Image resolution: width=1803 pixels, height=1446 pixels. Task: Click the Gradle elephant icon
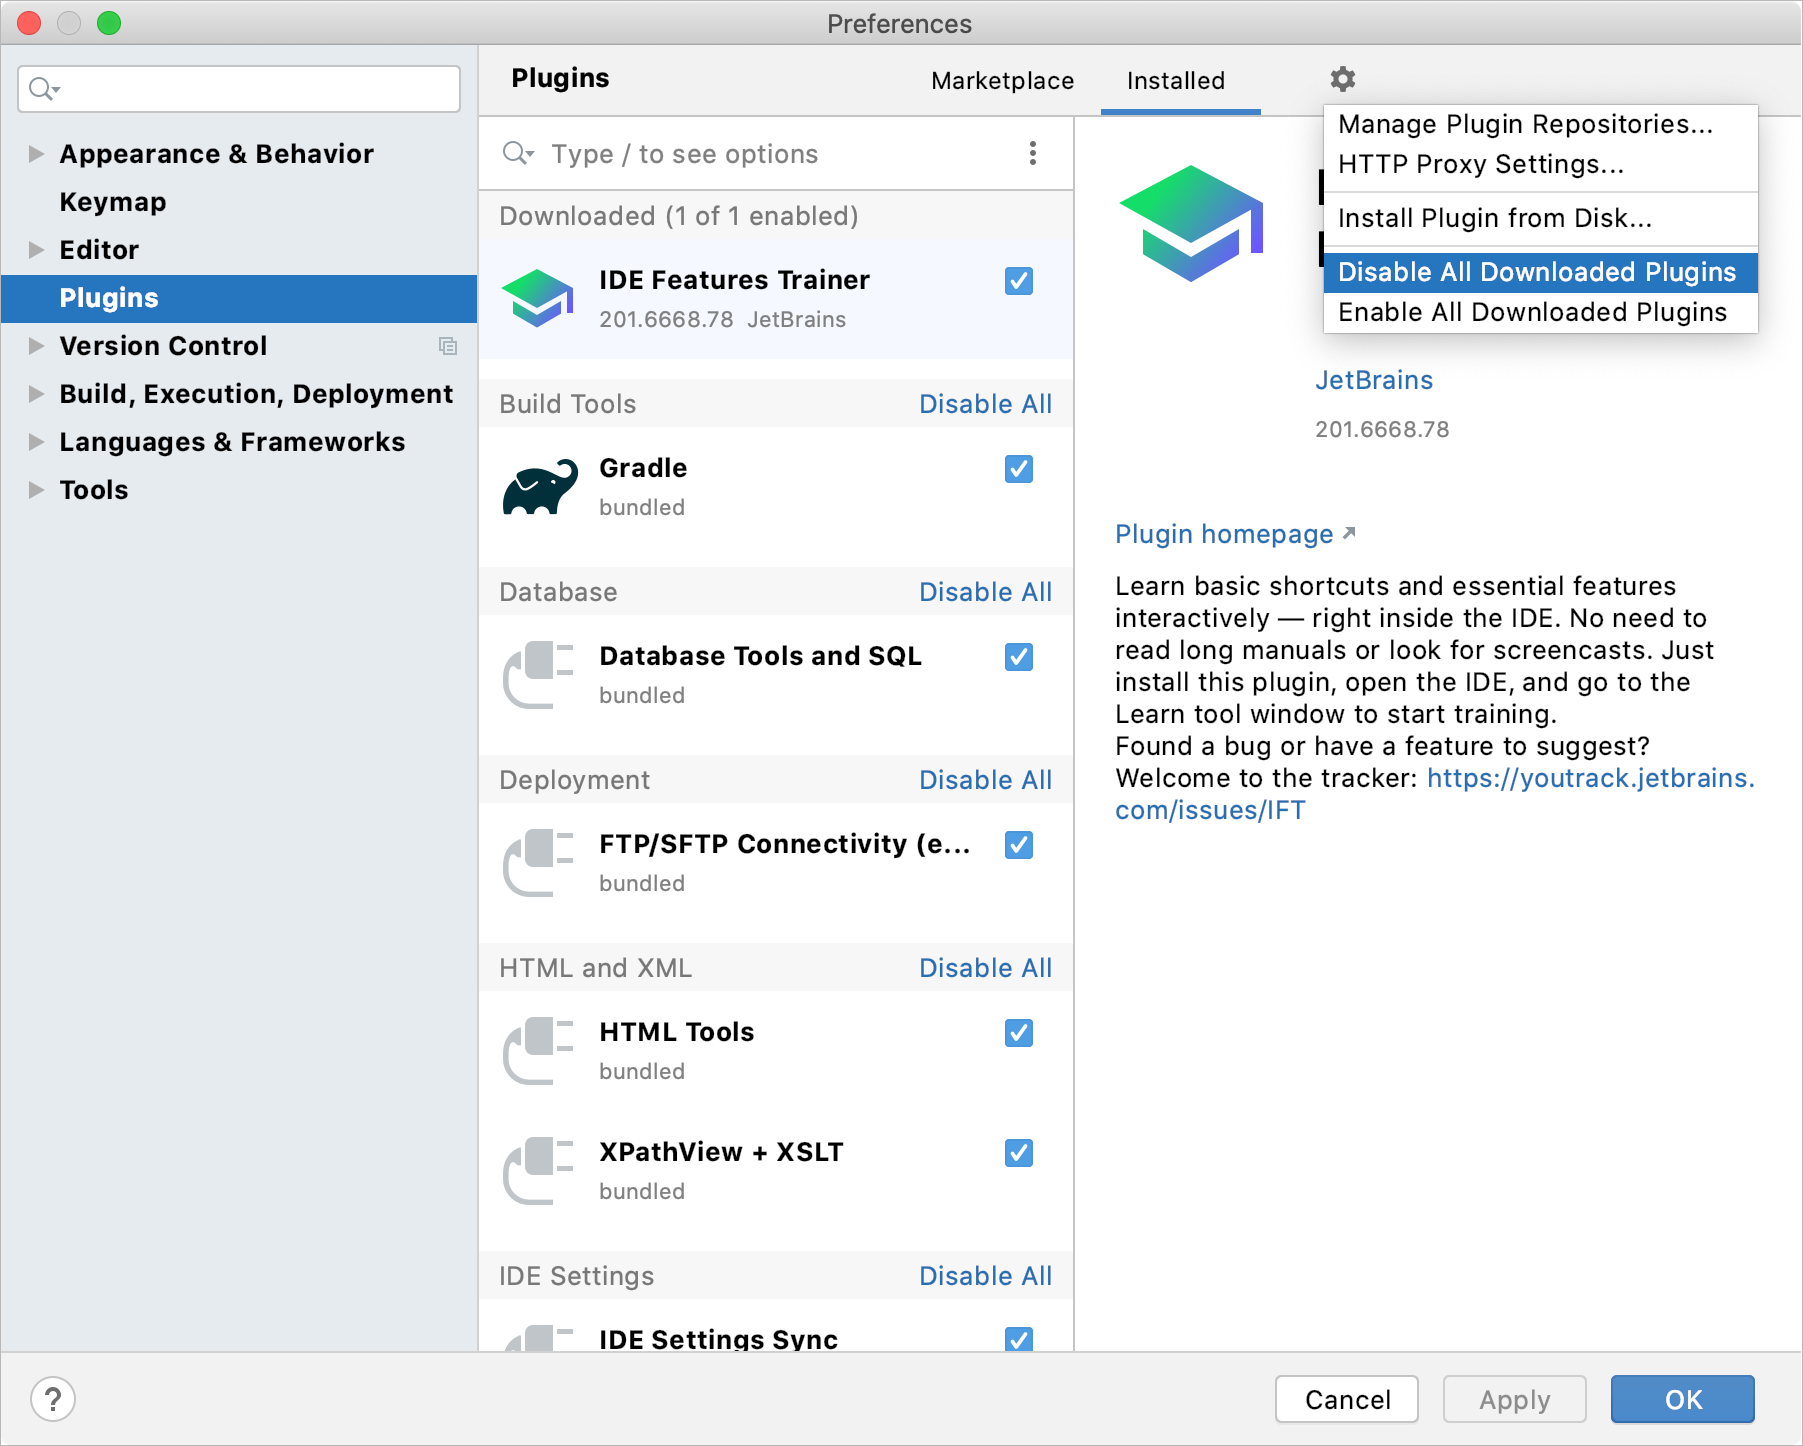540,487
